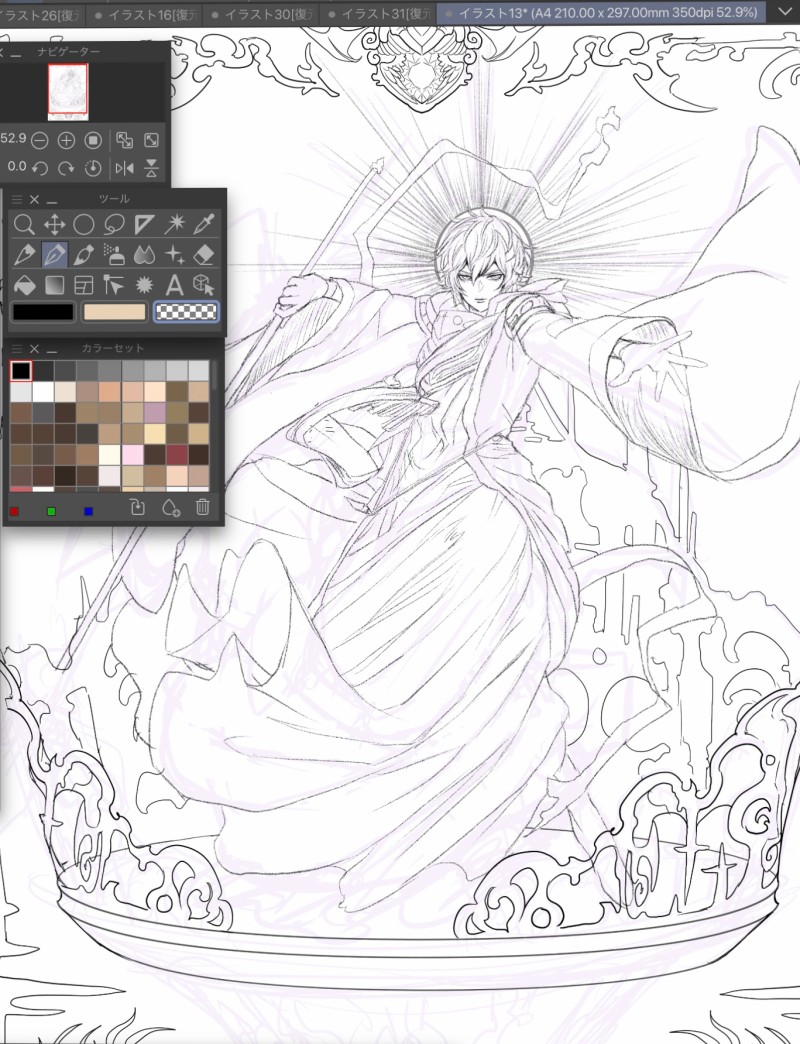Select the Figure burst shape tool

144,286
